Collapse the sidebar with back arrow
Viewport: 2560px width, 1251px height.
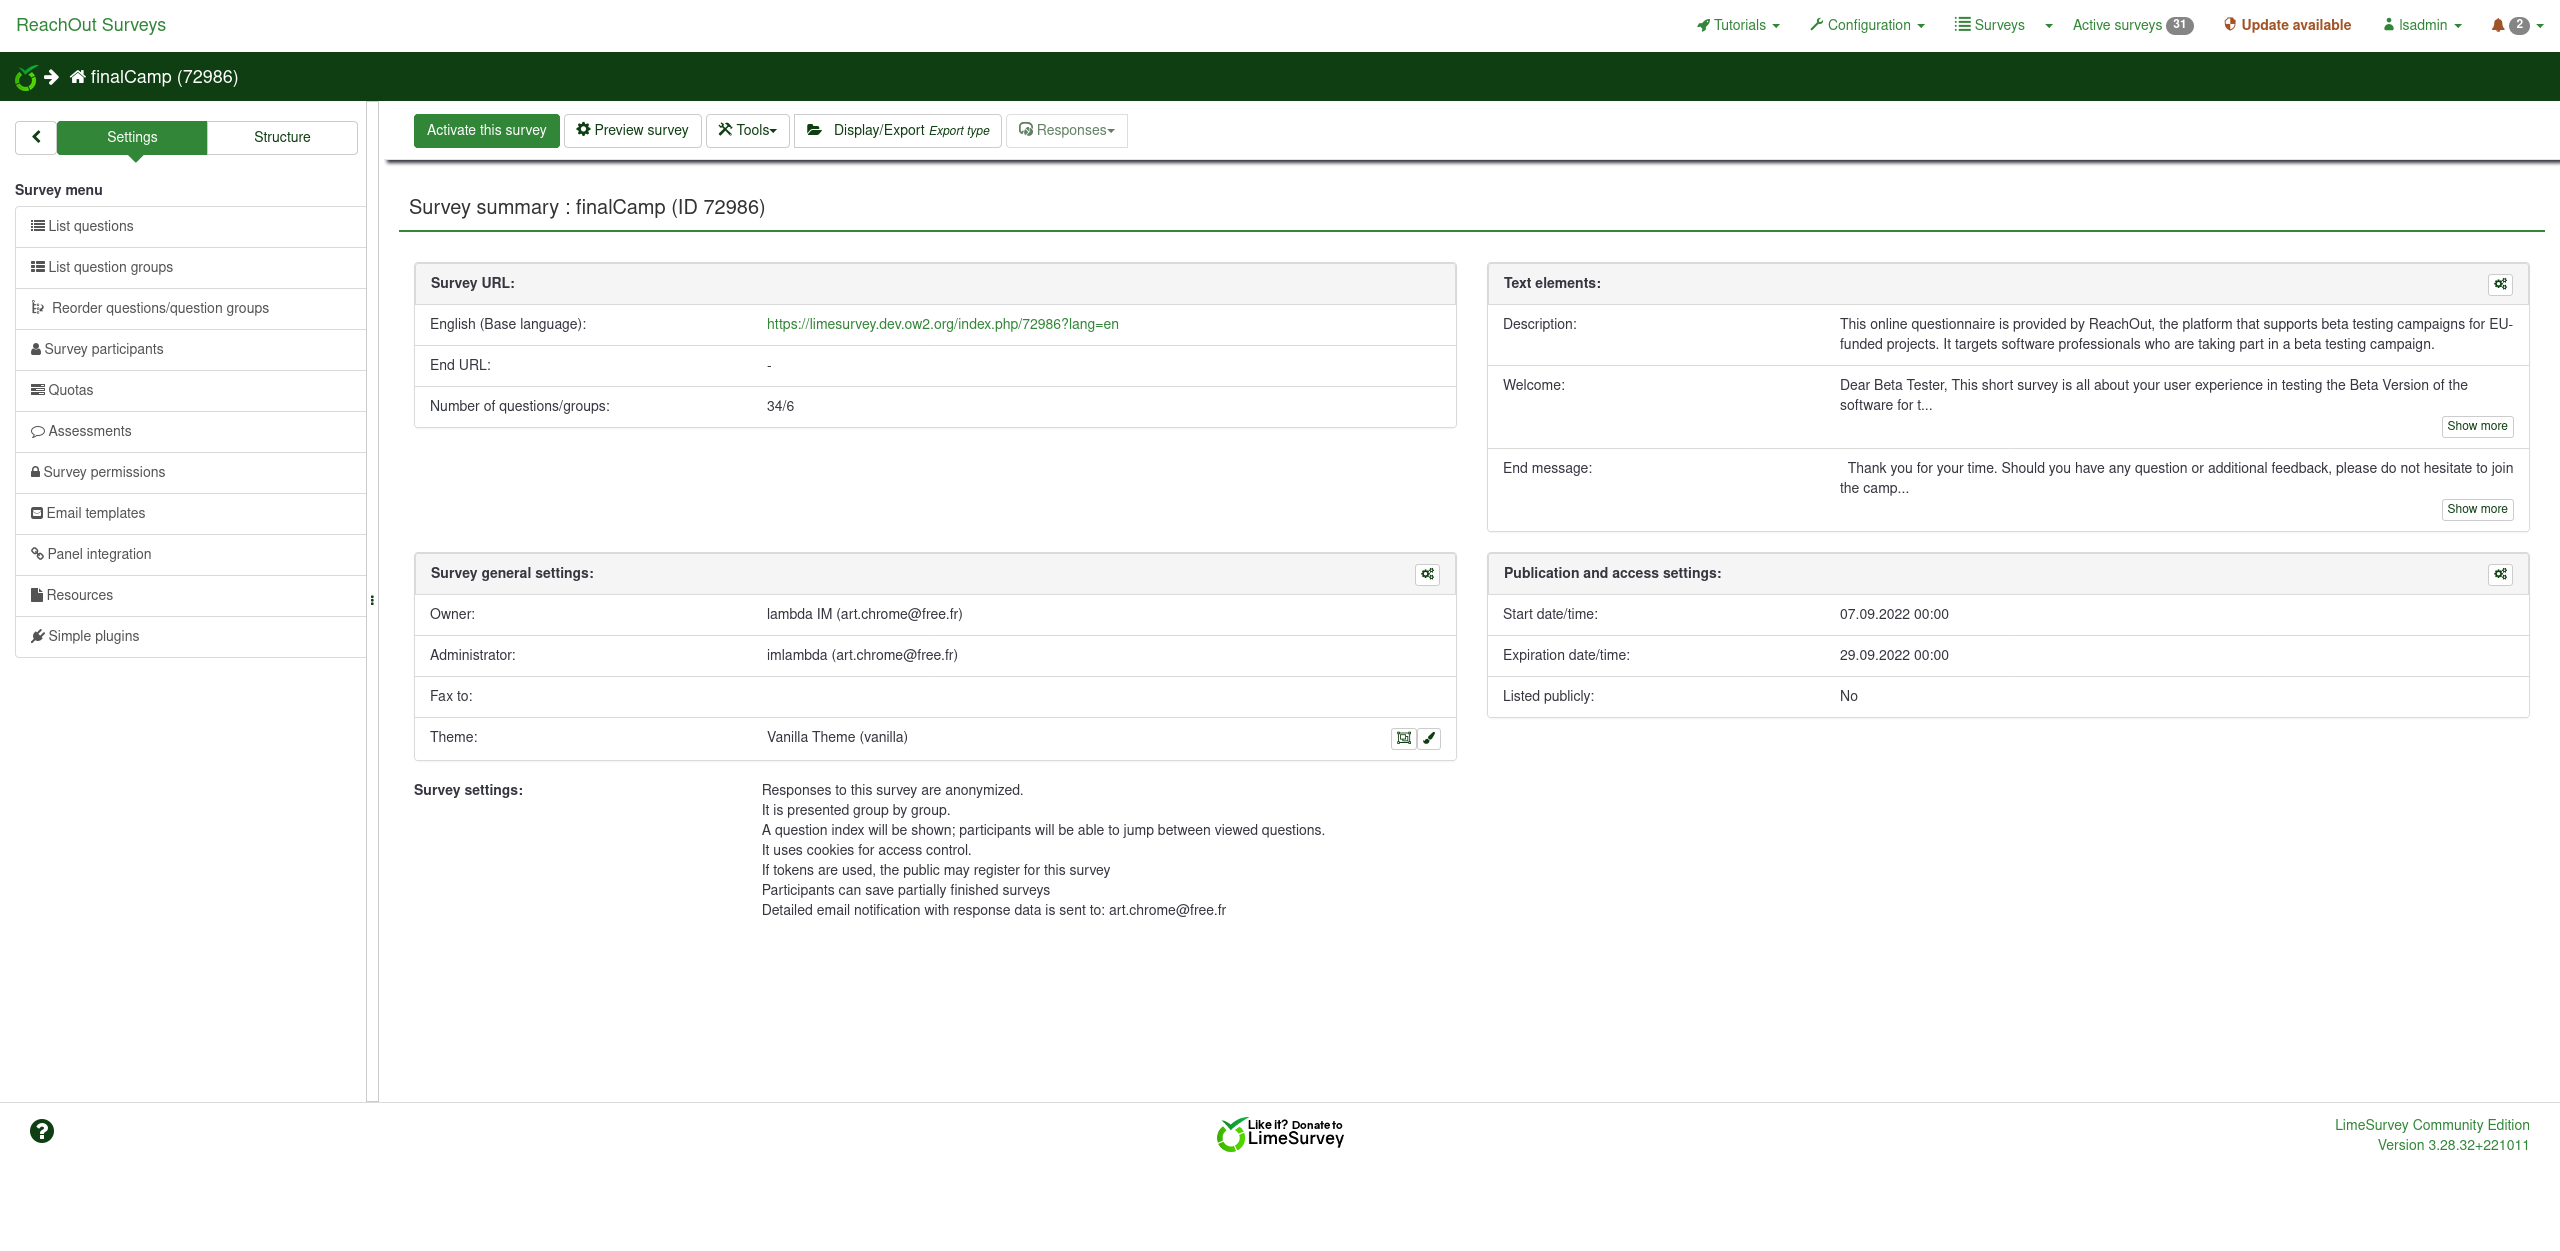pos(36,137)
